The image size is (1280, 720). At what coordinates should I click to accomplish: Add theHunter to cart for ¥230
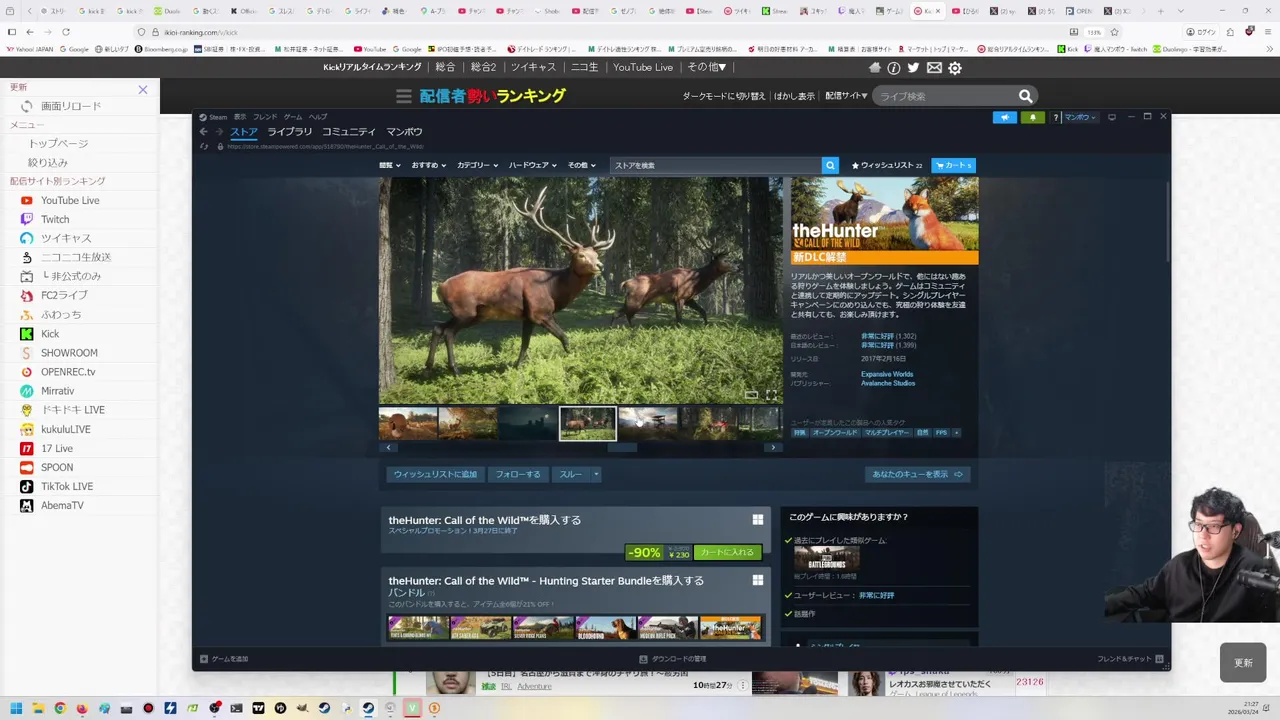pos(727,552)
